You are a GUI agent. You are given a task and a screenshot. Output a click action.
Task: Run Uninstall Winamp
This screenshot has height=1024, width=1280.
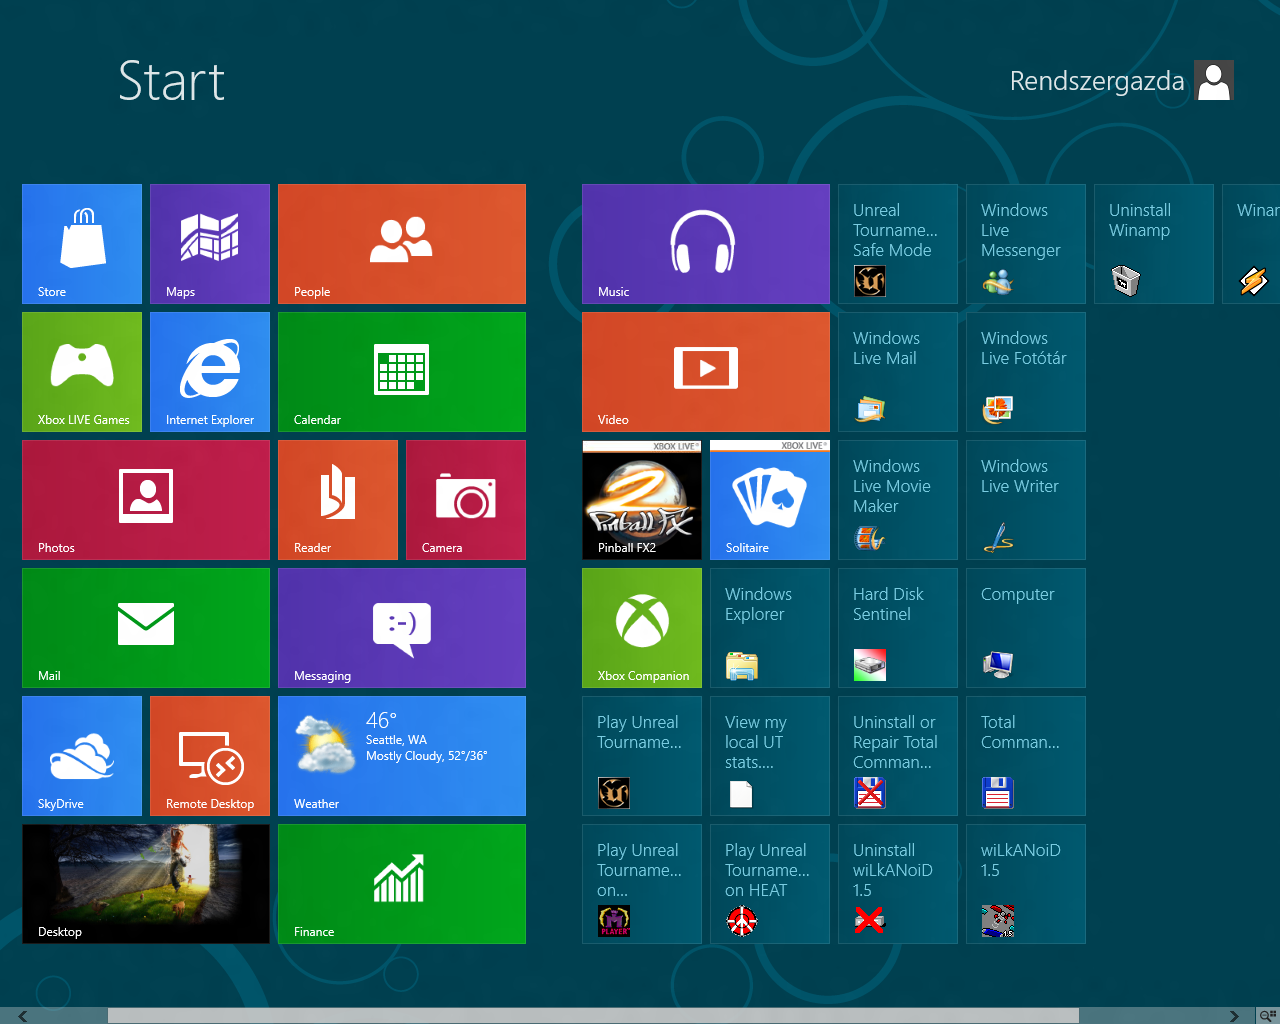(x=1153, y=243)
